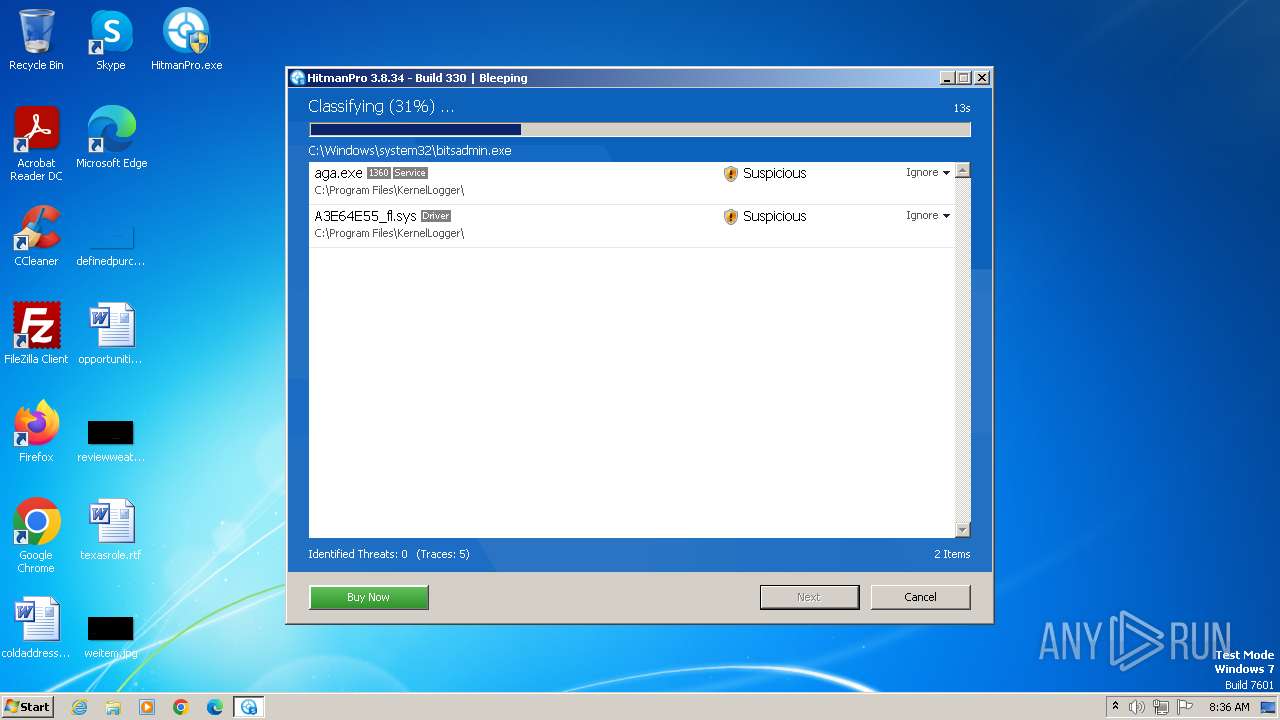Open Edge from the taskbar
The height and width of the screenshot is (720, 1280).
[215, 707]
